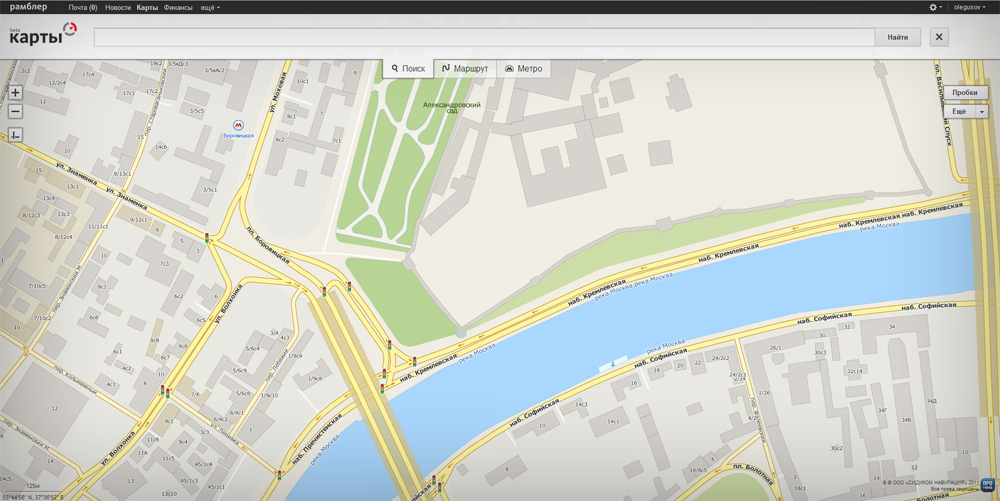The width and height of the screenshot is (1000, 501).
Task: Focus the map search input field
Action: click(484, 37)
